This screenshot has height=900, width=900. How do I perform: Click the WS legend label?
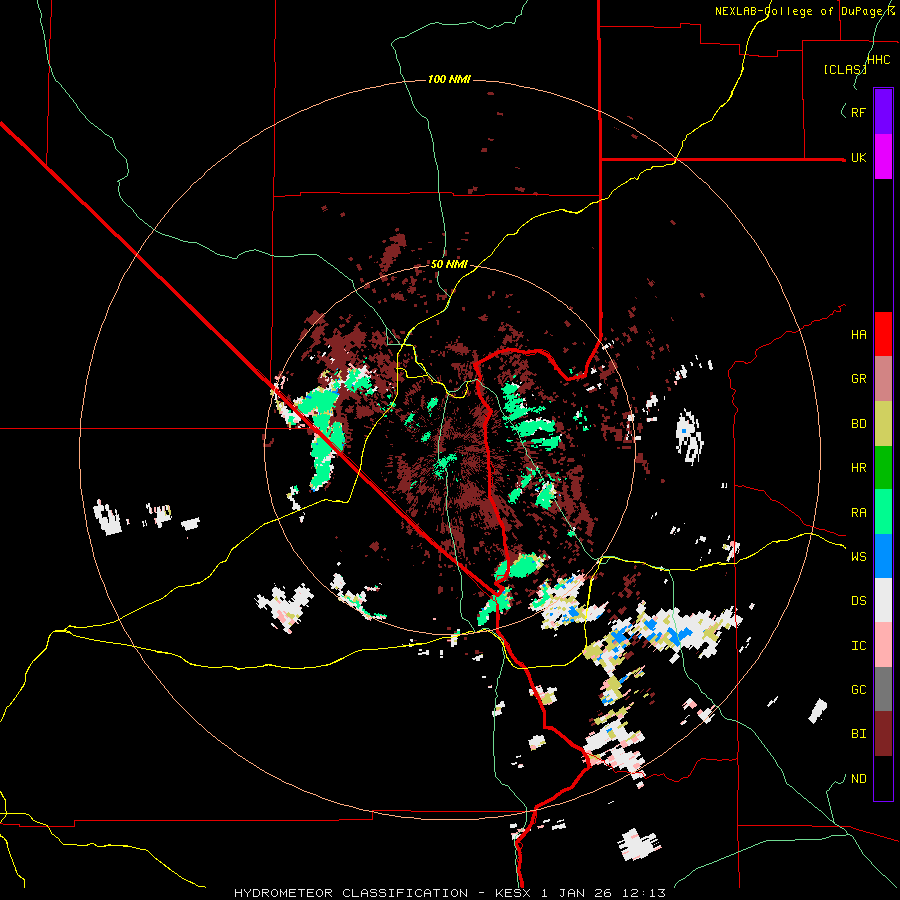pos(858,557)
